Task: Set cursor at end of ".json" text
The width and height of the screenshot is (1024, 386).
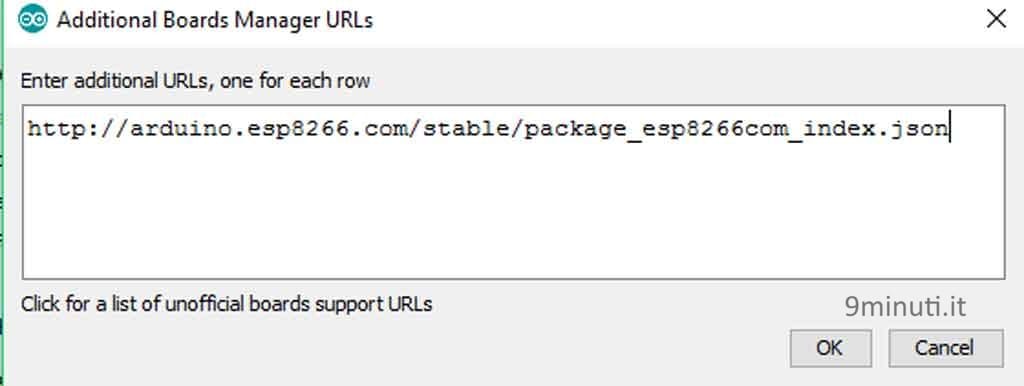Action: tap(949, 129)
